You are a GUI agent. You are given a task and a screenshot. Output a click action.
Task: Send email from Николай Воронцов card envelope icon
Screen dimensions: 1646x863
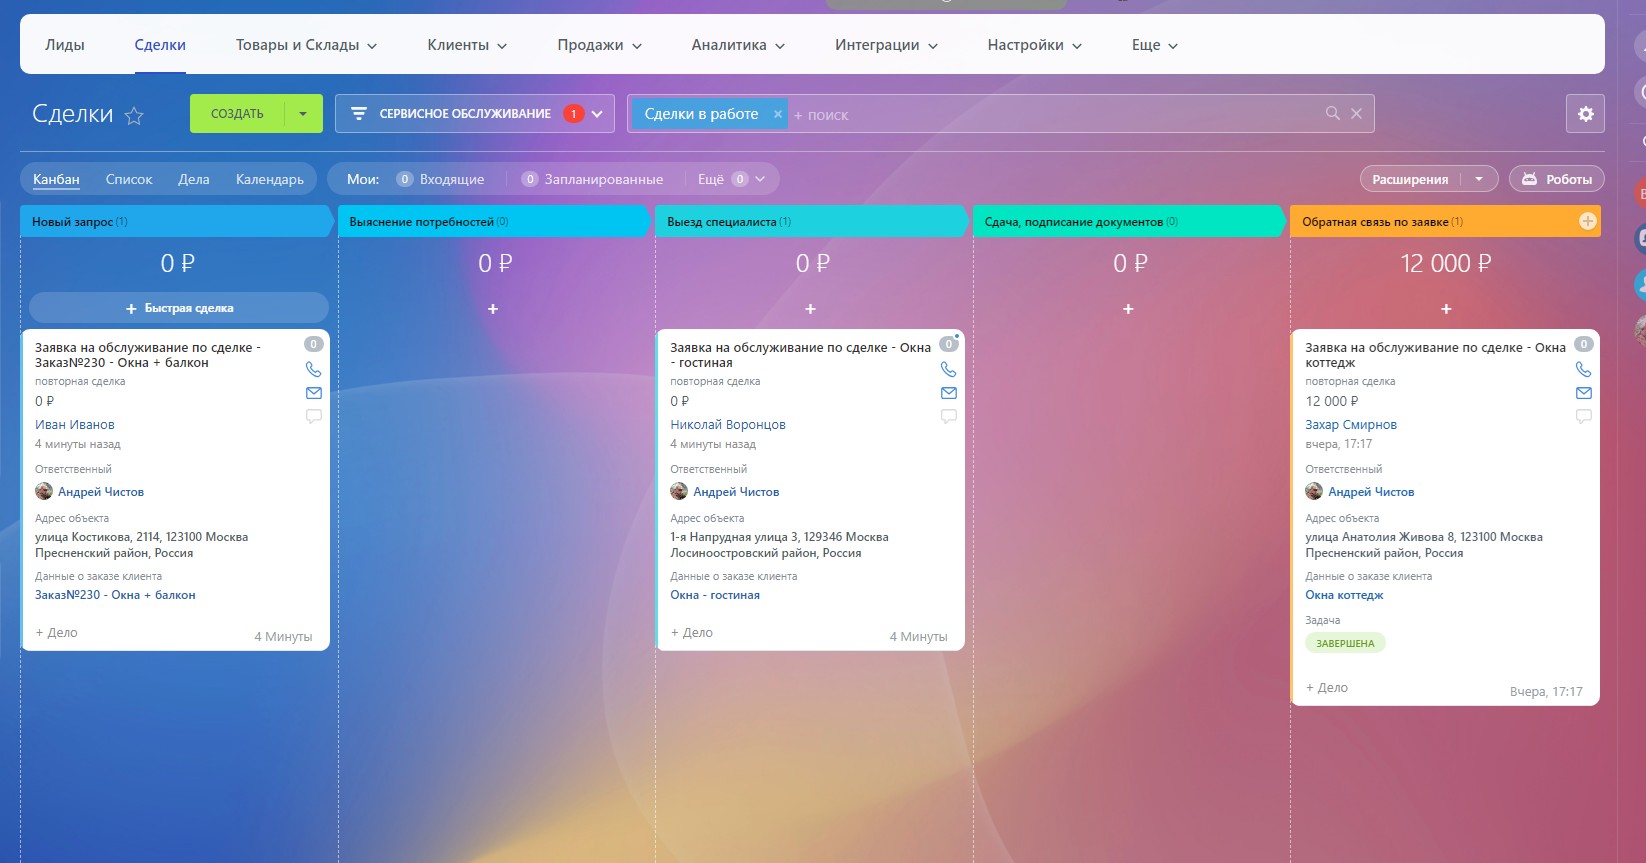[949, 393]
